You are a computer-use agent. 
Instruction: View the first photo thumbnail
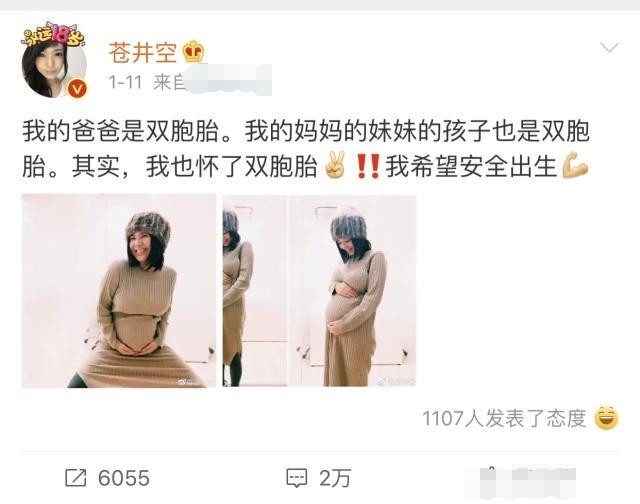pos(119,291)
